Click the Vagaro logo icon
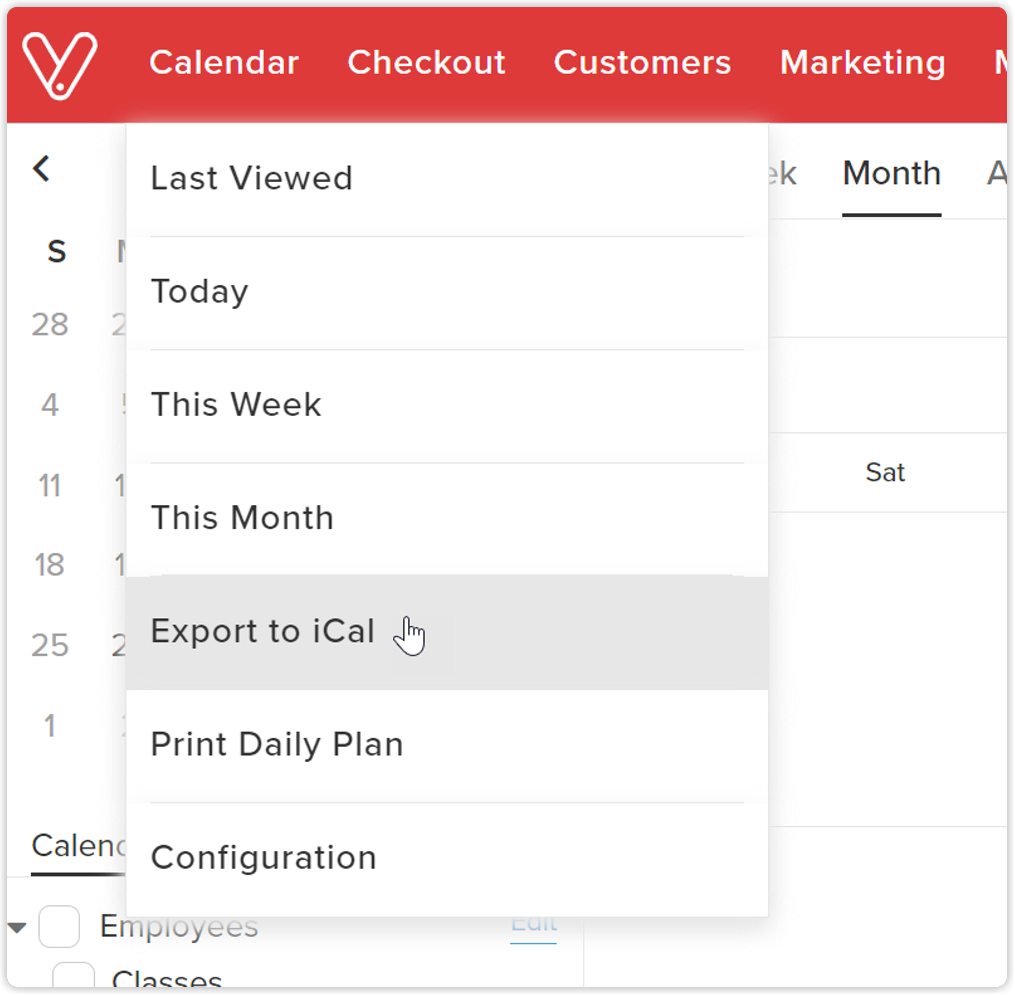This screenshot has width=1015, height=995. click(x=60, y=64)
